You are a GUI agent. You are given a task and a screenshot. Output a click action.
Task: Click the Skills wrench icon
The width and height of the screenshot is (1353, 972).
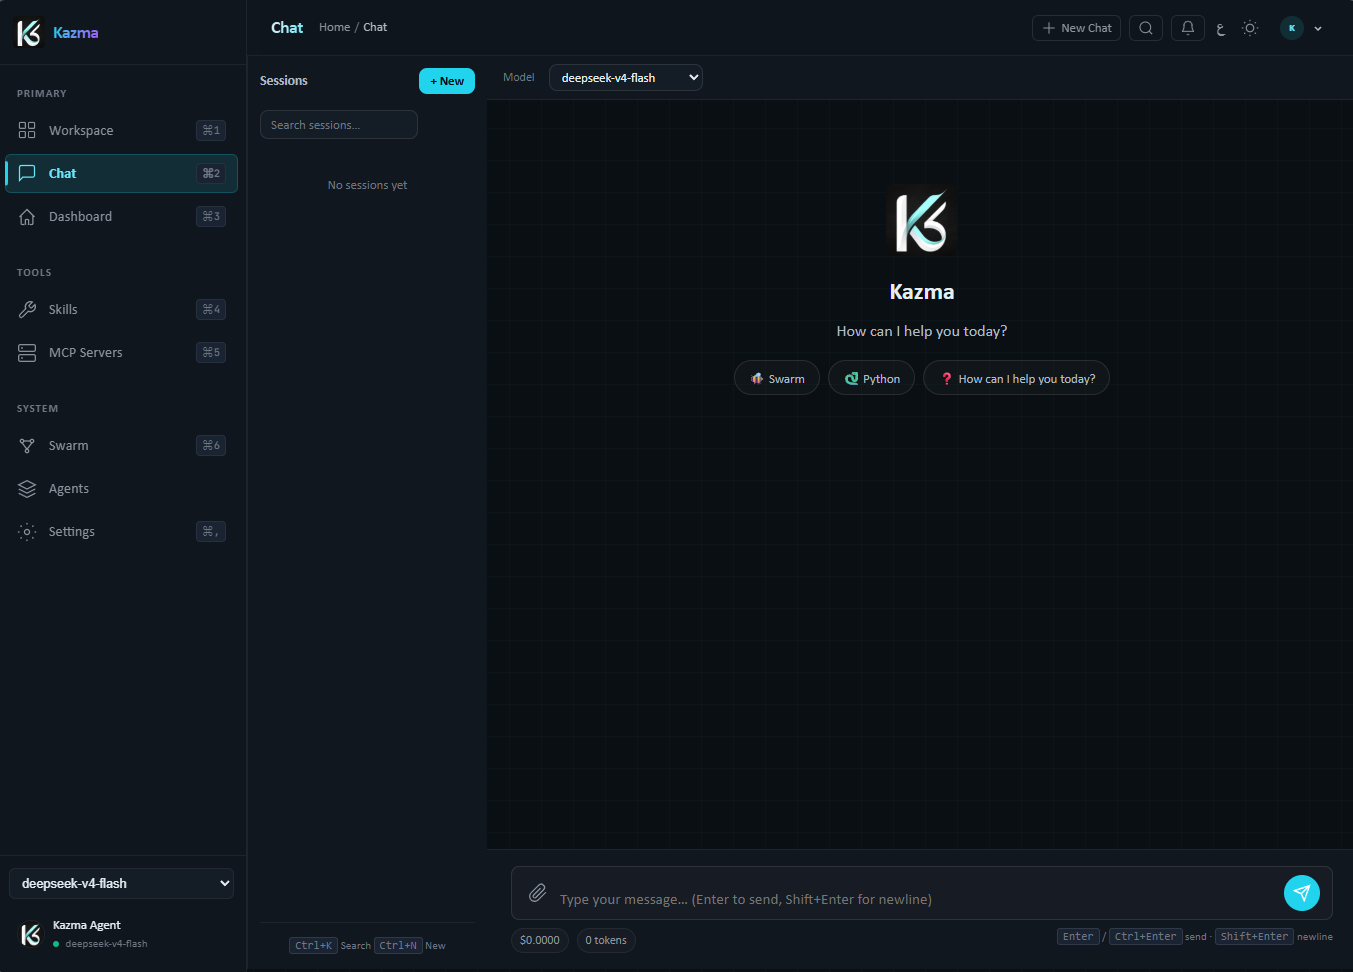27,309
